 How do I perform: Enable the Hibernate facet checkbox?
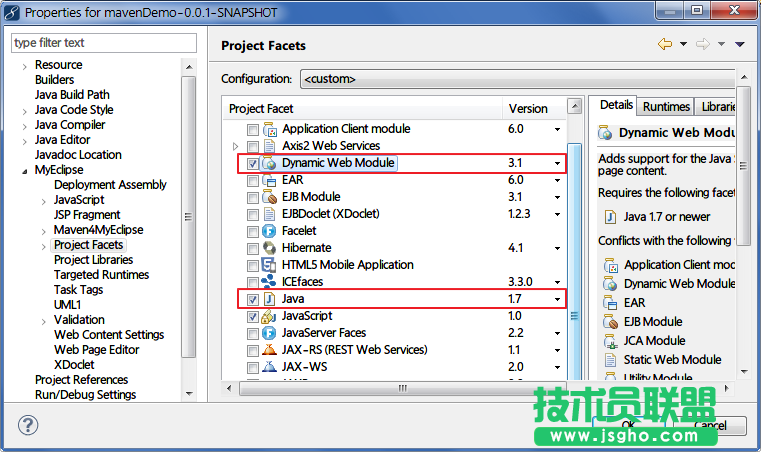click(252, 248)
